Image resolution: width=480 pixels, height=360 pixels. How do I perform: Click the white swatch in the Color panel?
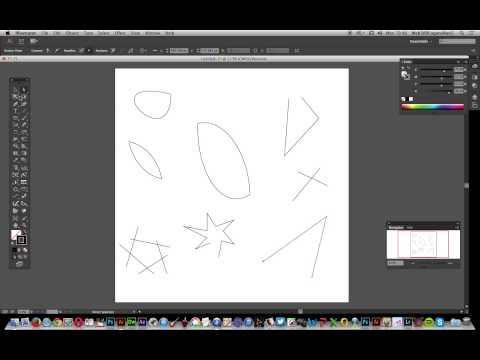(x=411, y=99)
